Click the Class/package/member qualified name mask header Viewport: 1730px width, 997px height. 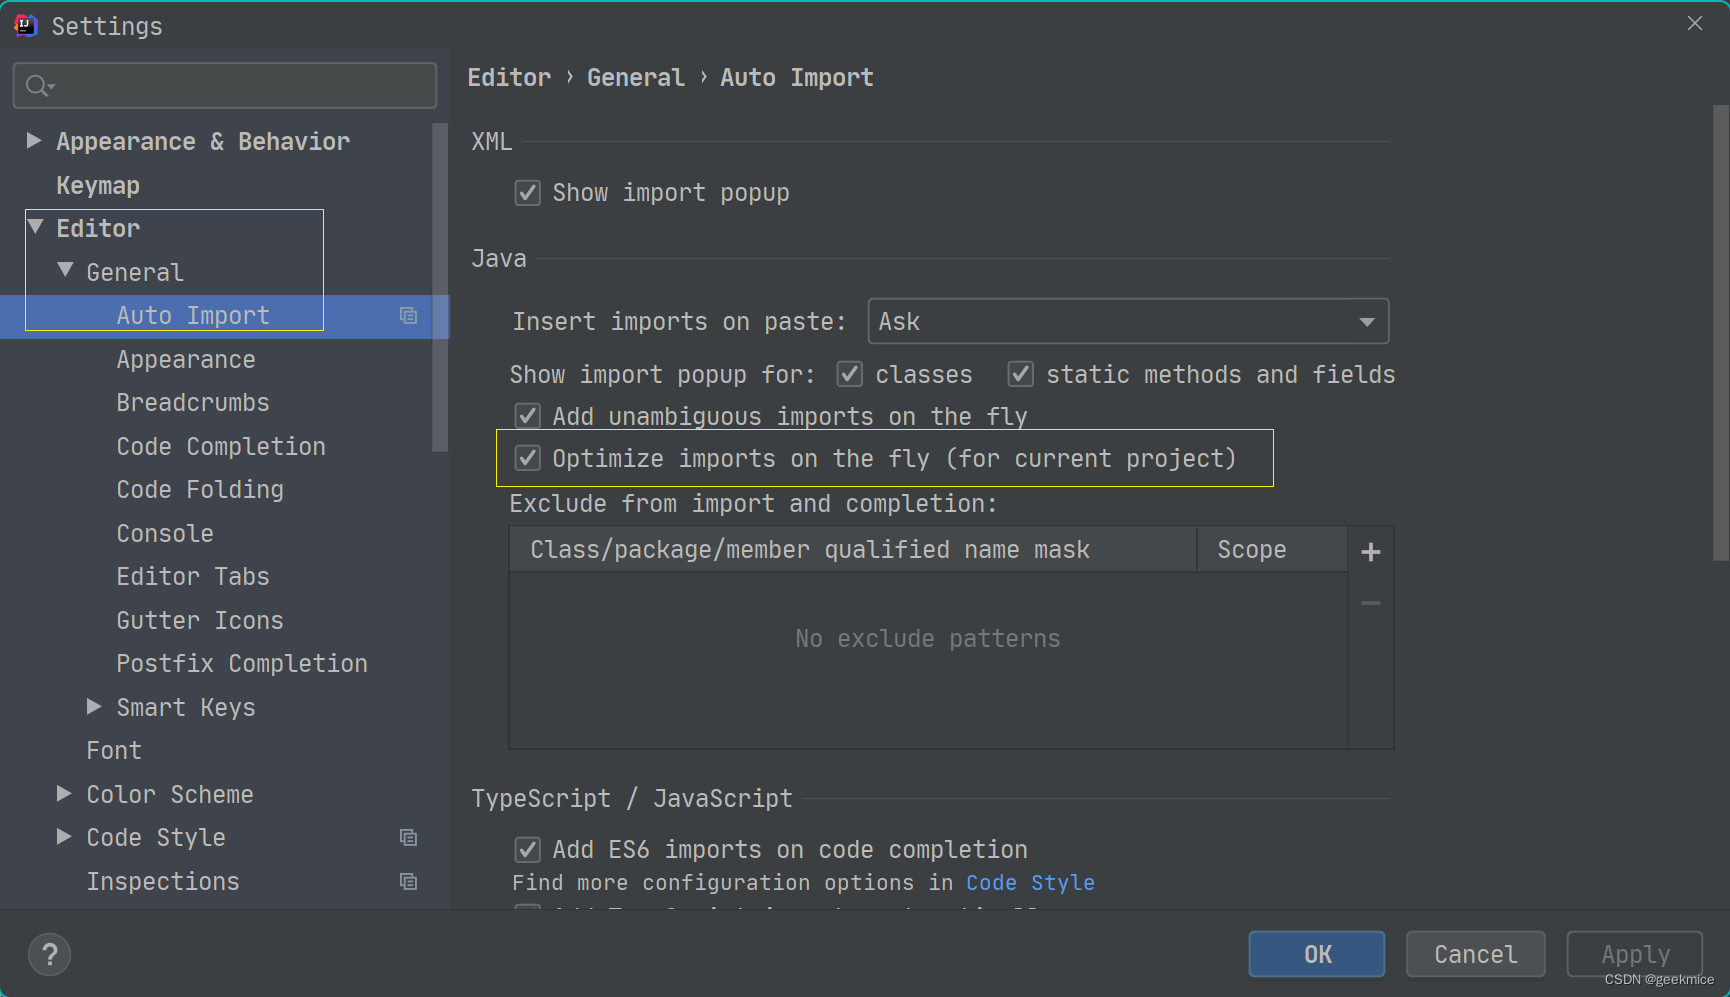(x=853, y=550)
